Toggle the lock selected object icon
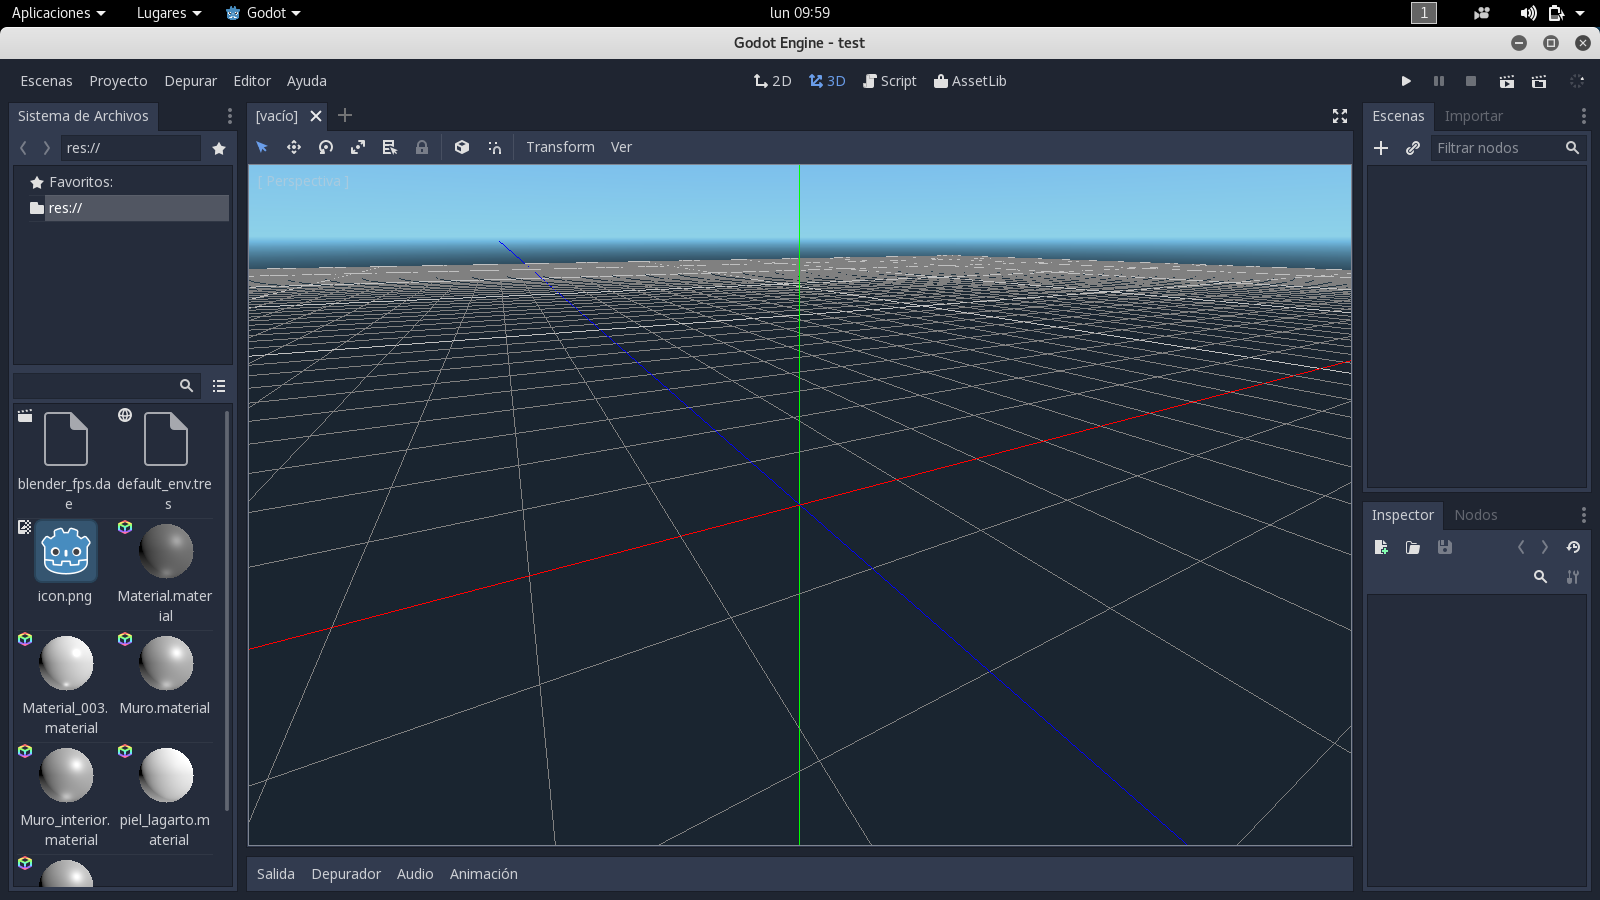This screenshot has height=900, width=1600. 422,147
